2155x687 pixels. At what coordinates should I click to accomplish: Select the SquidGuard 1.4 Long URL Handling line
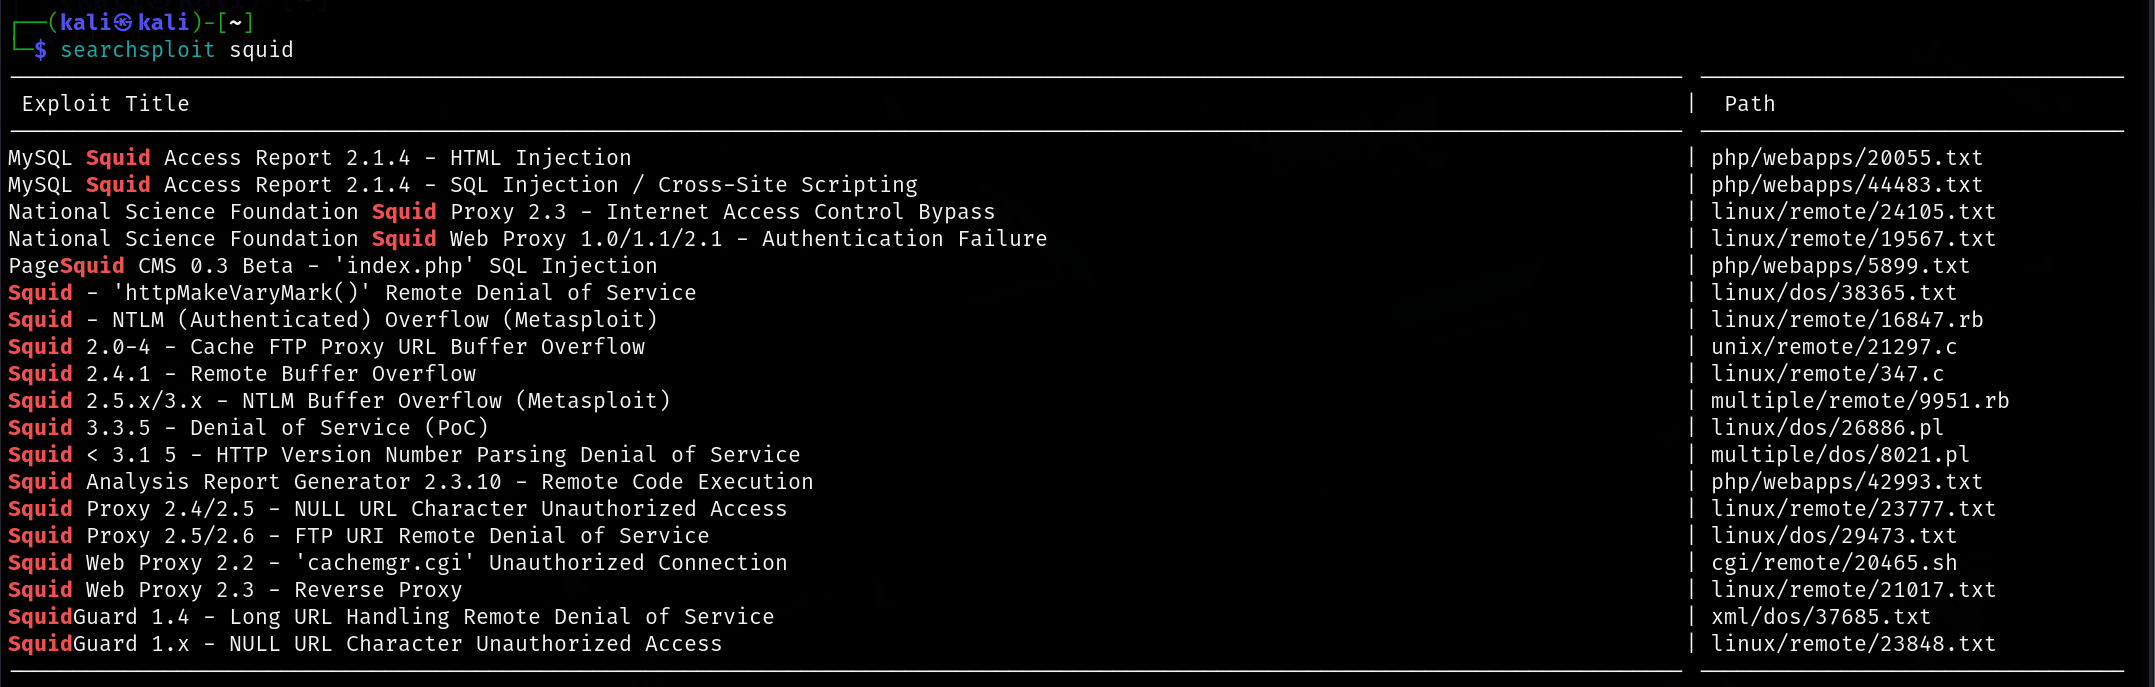click(391, 617)
